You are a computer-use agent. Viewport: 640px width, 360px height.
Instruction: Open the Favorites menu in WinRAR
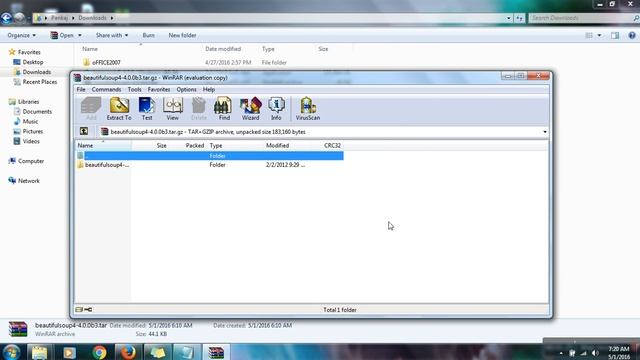coord(159,89)
